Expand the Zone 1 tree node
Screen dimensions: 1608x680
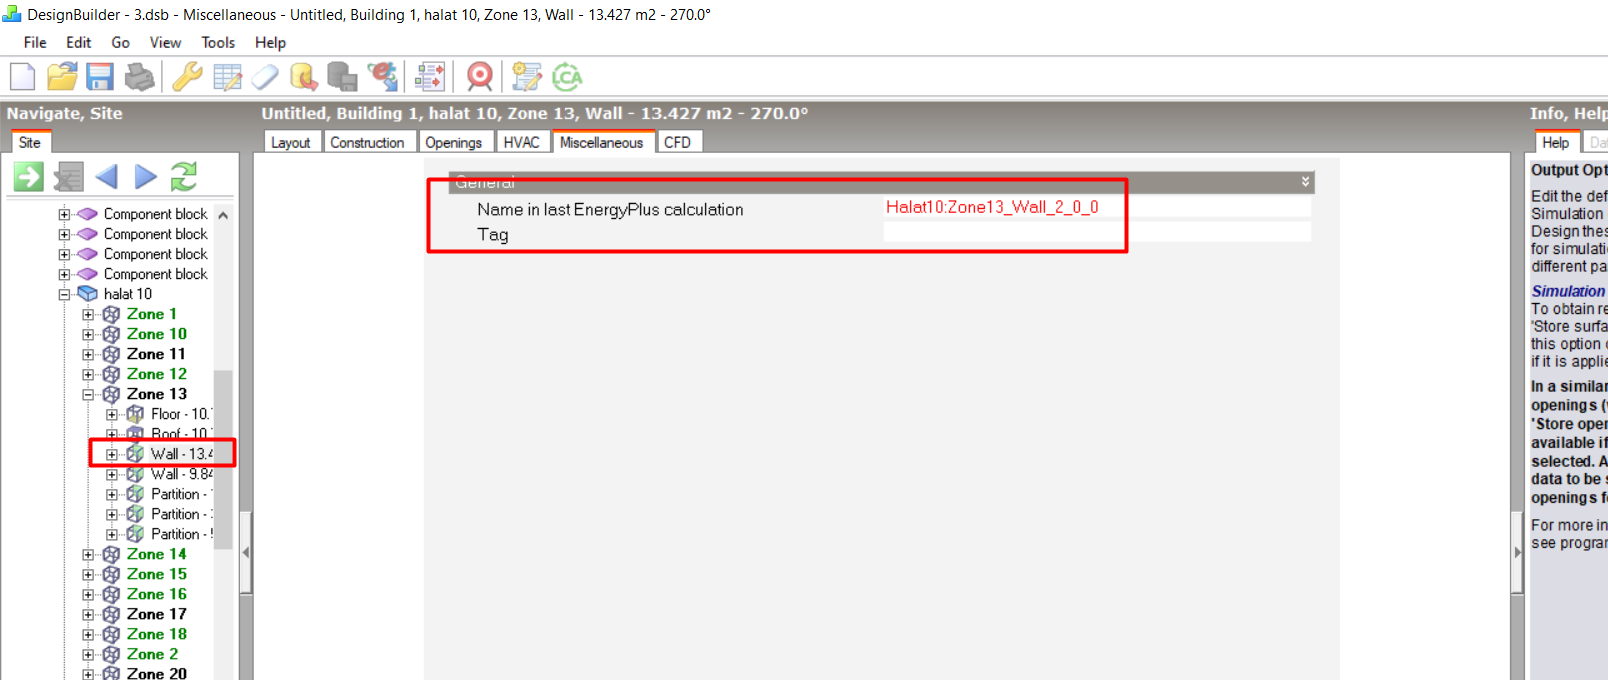[88, 314]
